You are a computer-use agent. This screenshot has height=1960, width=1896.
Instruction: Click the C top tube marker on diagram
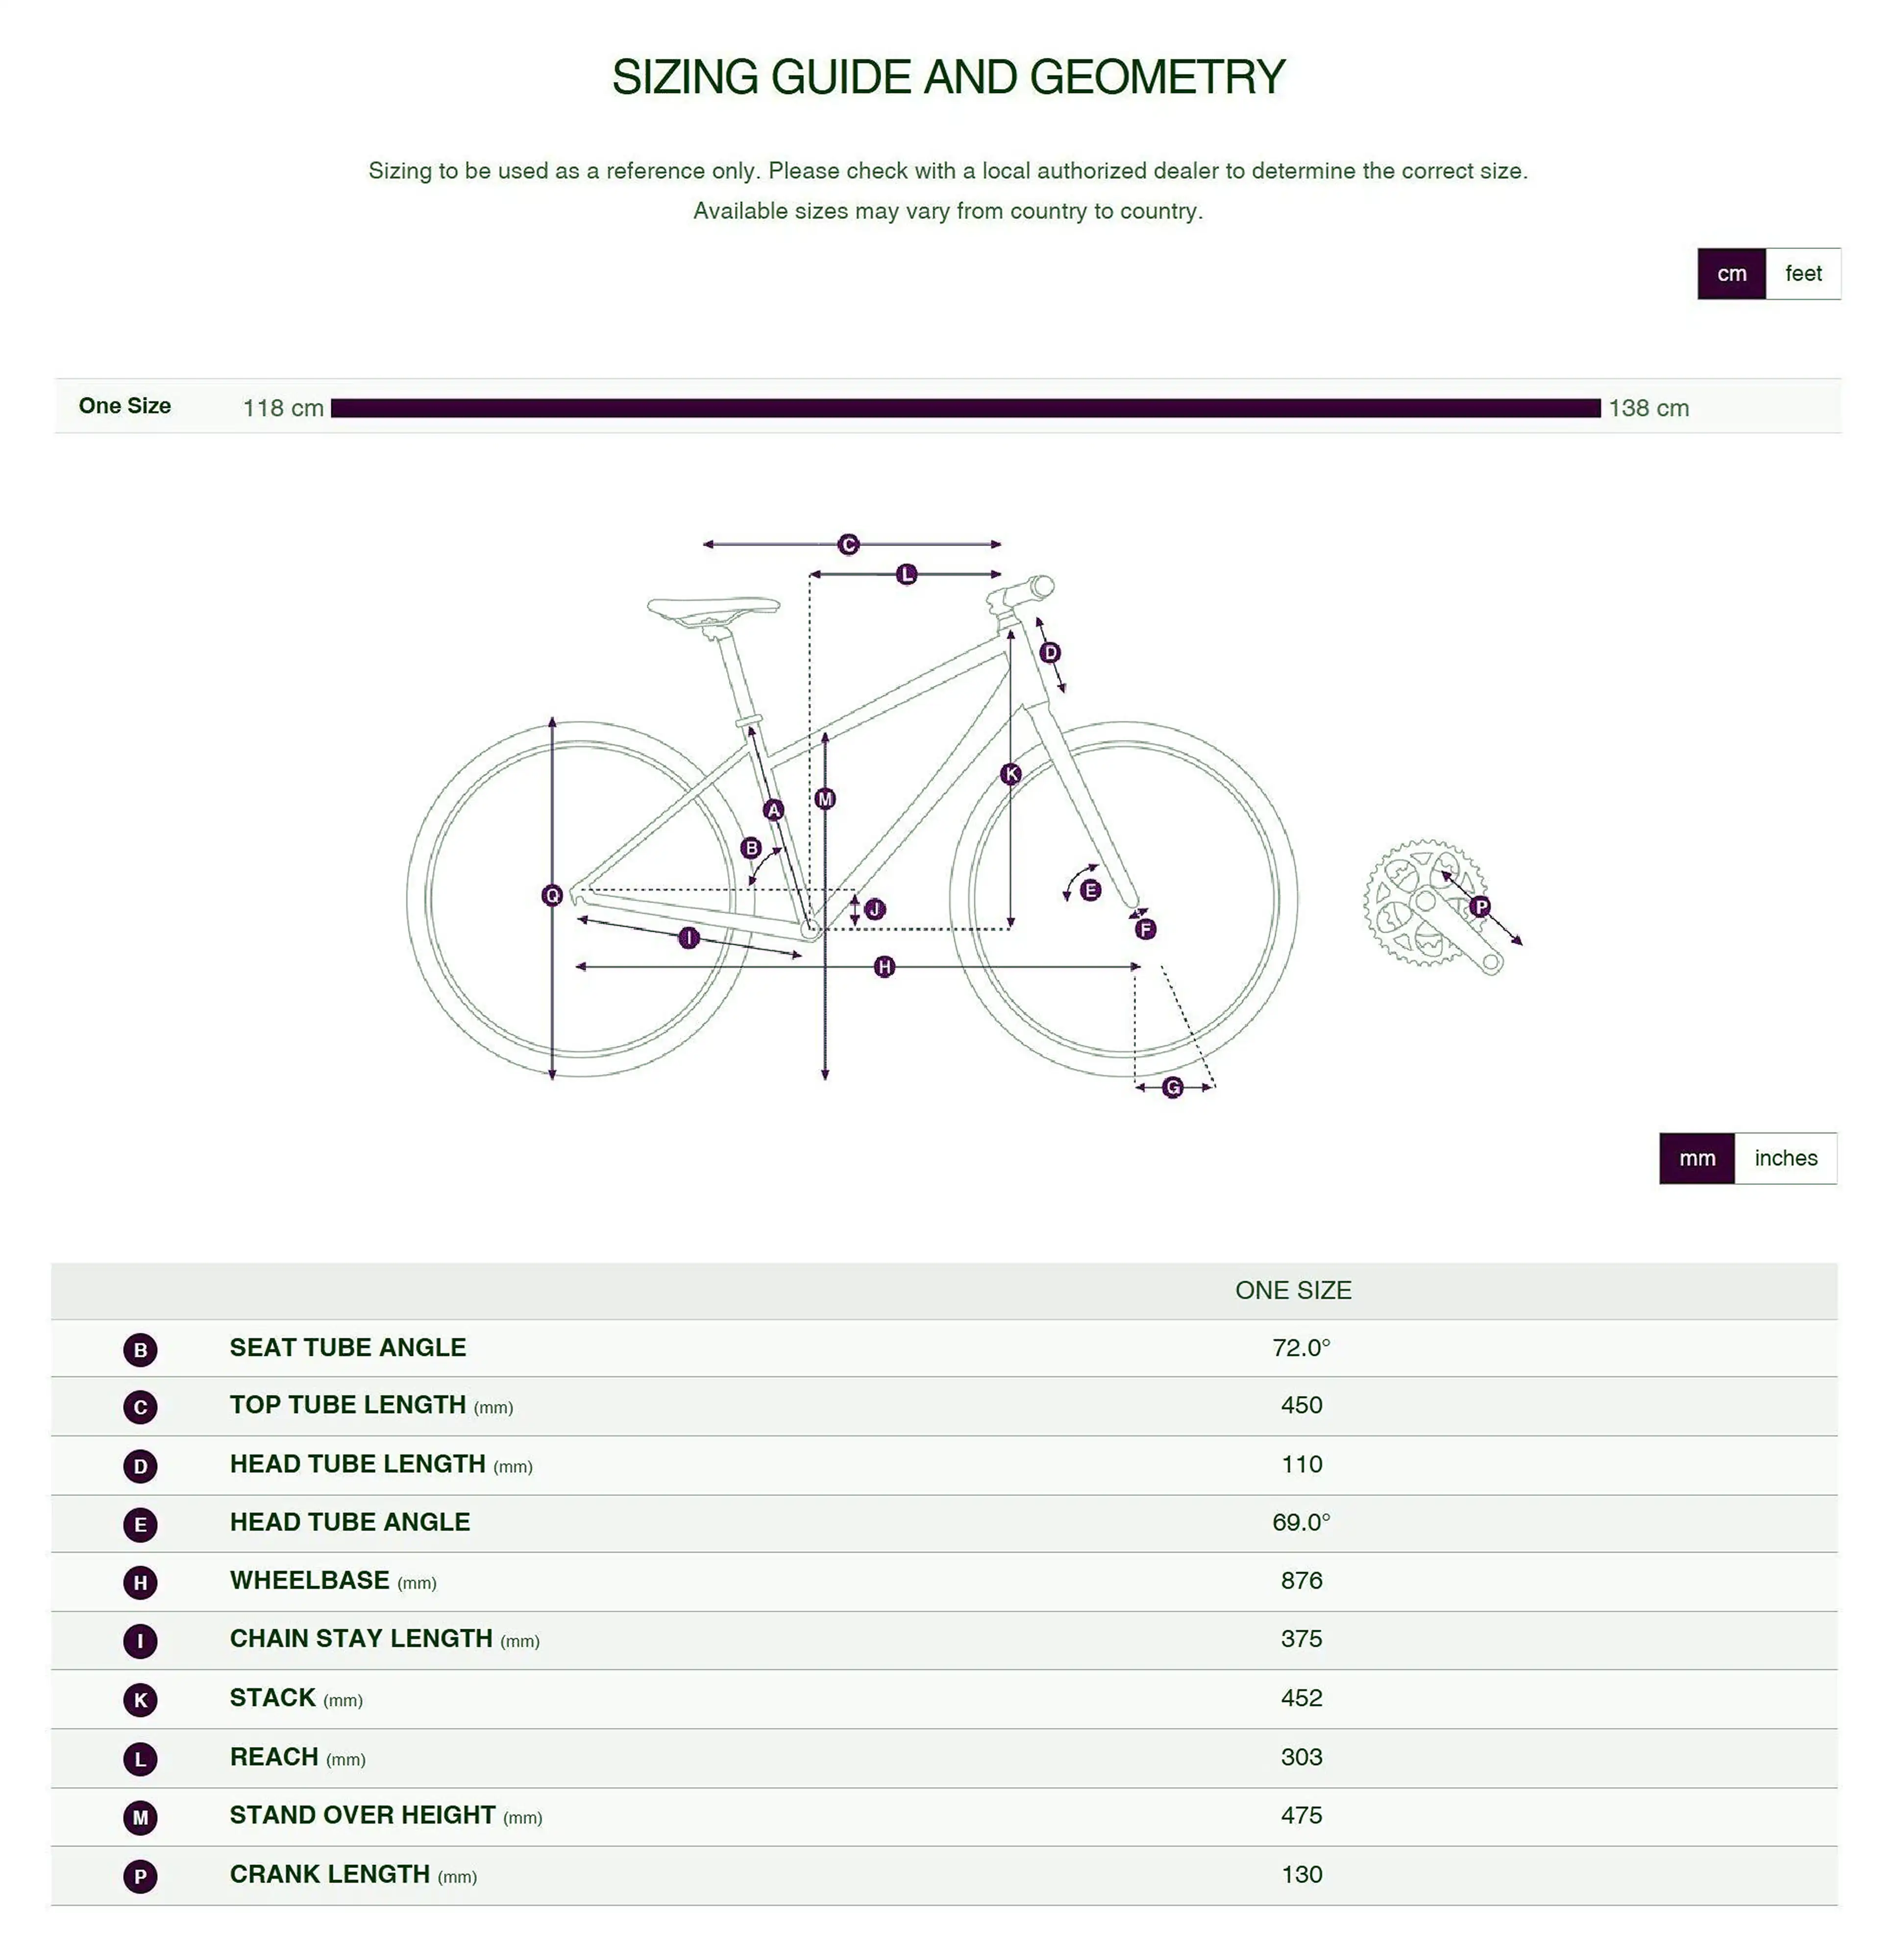pos(848,544)
